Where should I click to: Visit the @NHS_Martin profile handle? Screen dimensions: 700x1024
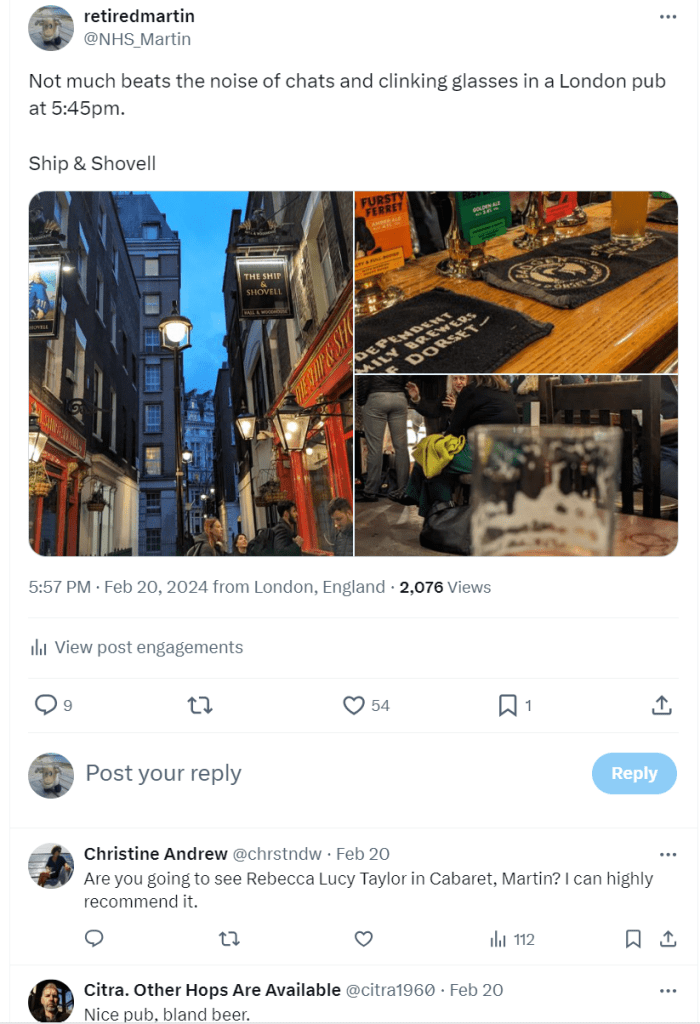tap(137, 39)
